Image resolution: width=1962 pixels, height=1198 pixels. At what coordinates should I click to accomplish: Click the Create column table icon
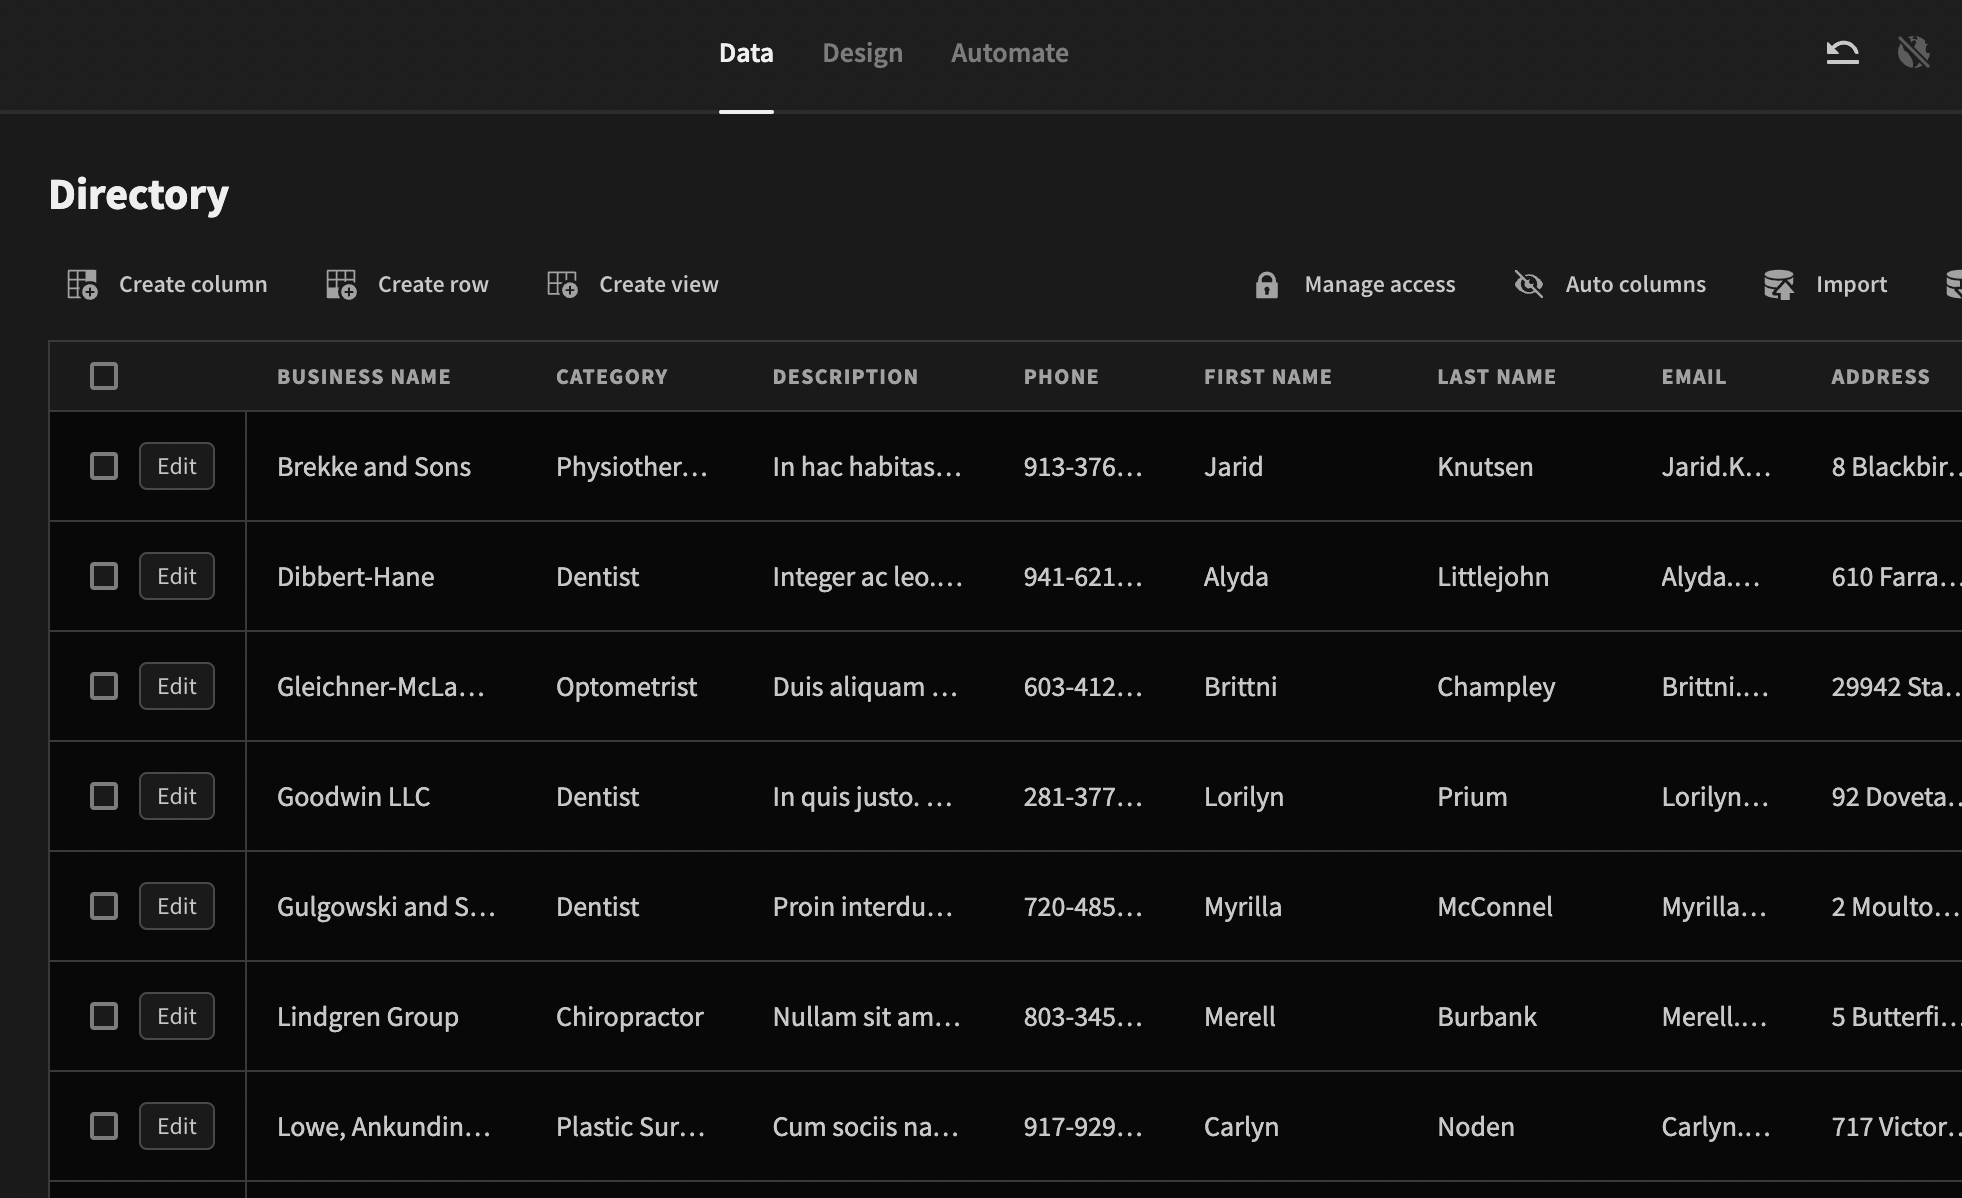[x=82, y=285]
